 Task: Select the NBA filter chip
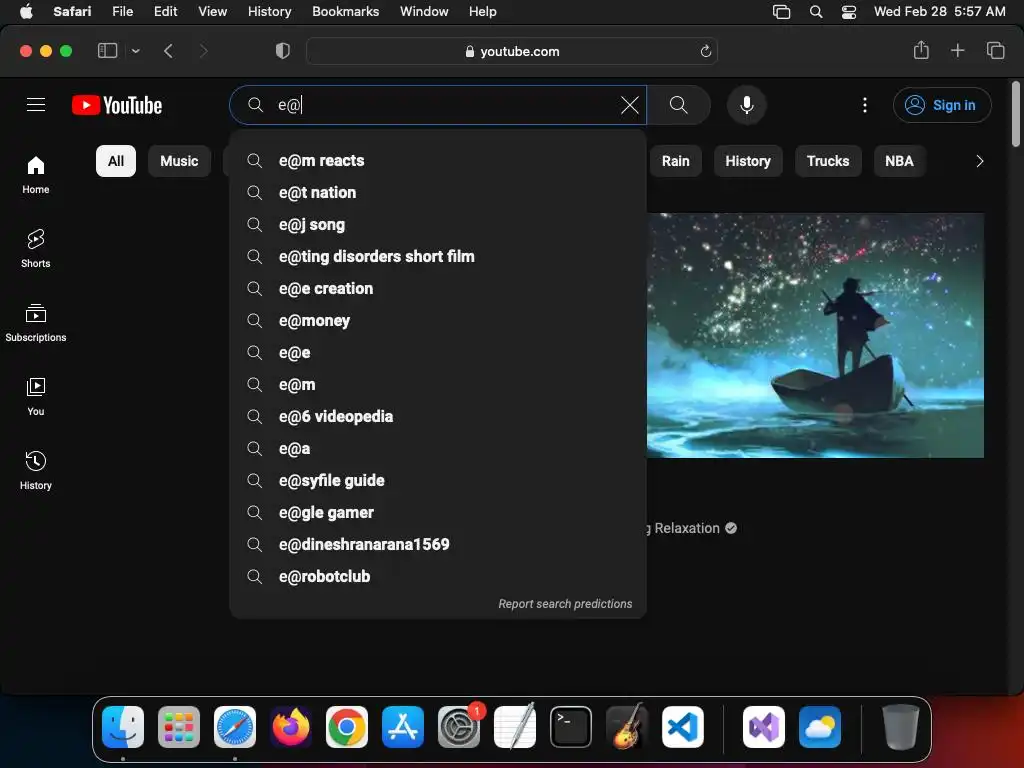click(899, 161)
